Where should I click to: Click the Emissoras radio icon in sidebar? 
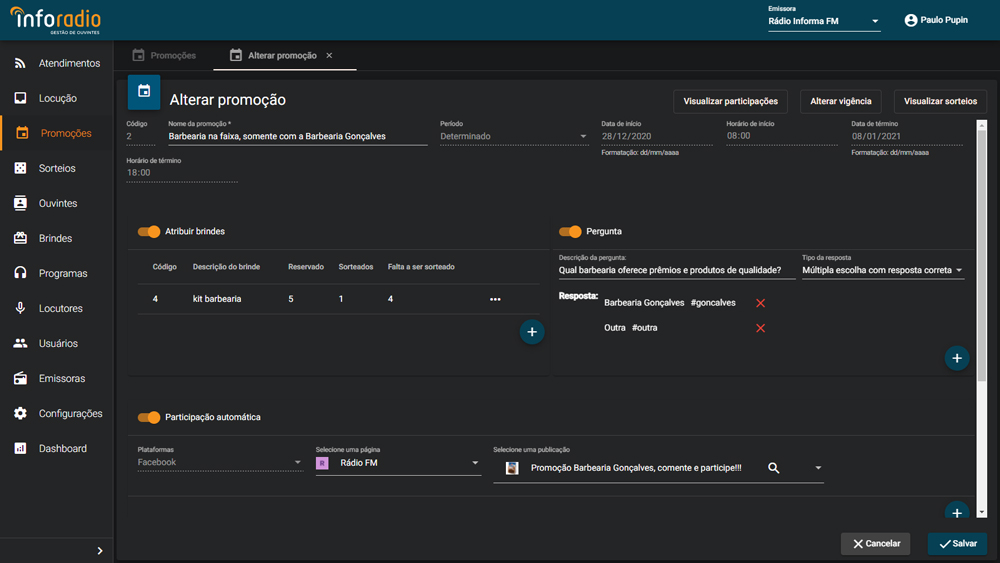point(20,378)
